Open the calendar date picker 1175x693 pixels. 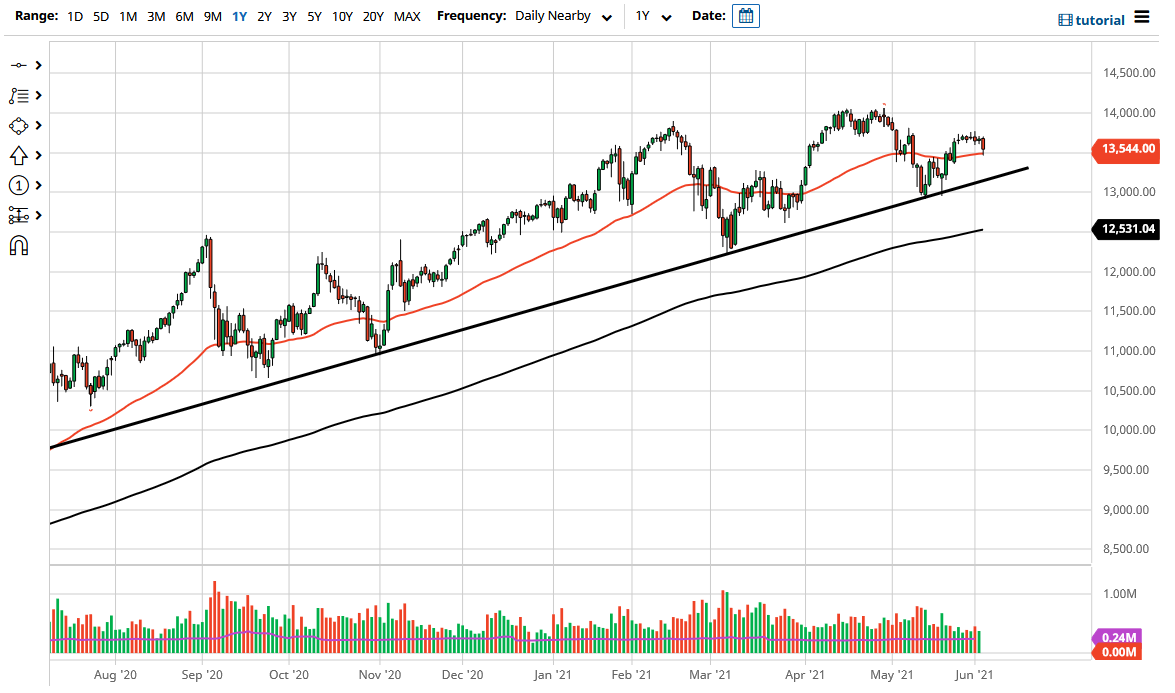[746, 16]
